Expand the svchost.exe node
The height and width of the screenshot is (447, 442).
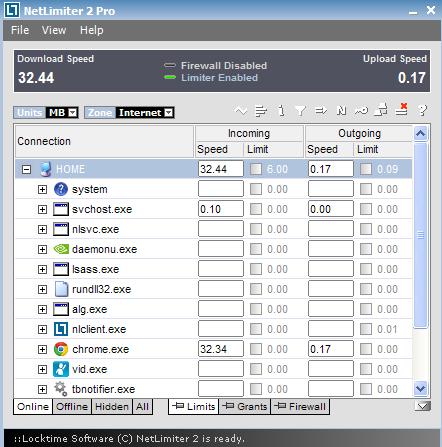(42, 209)
